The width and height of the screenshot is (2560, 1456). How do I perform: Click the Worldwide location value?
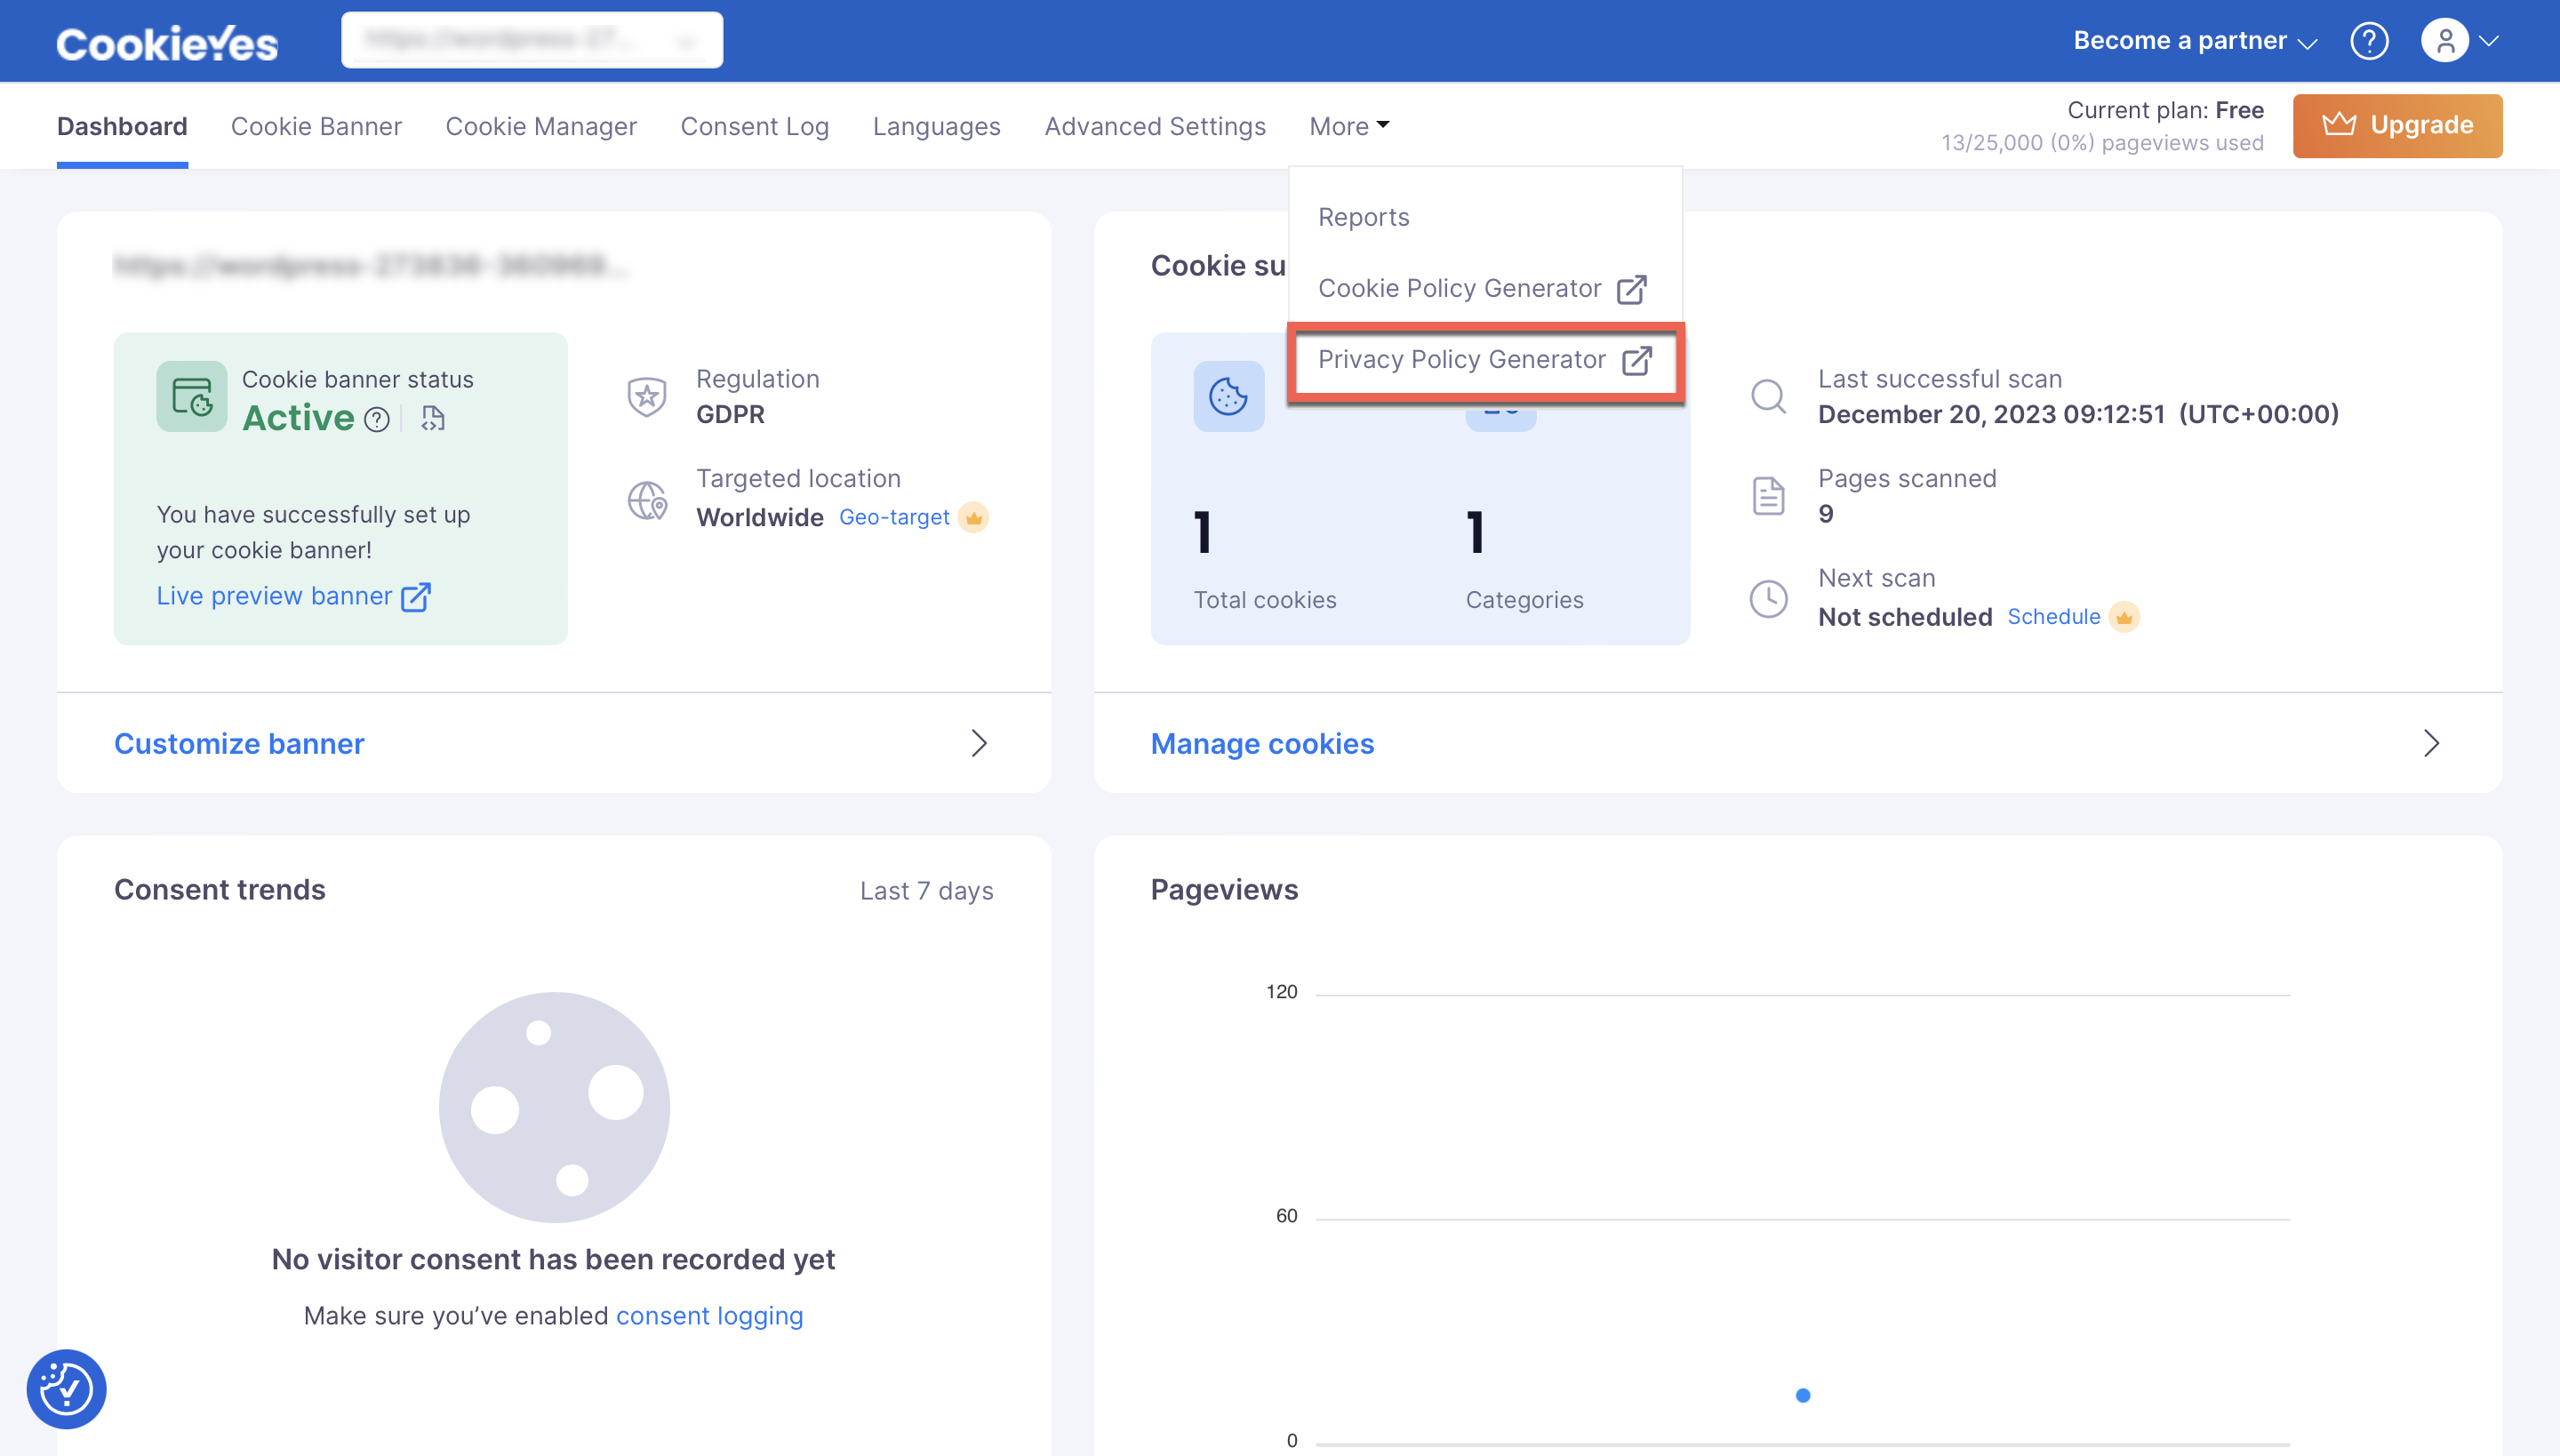pos(760,517)
